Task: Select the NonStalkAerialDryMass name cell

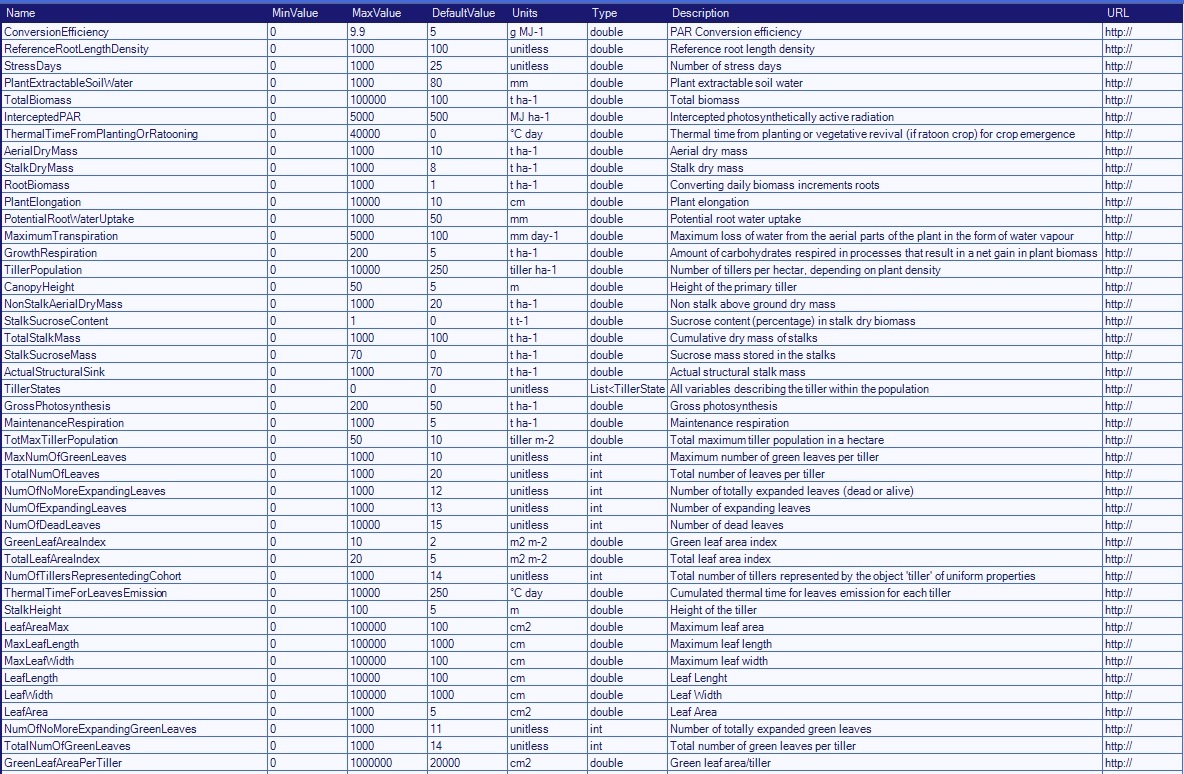Action: 134,304
